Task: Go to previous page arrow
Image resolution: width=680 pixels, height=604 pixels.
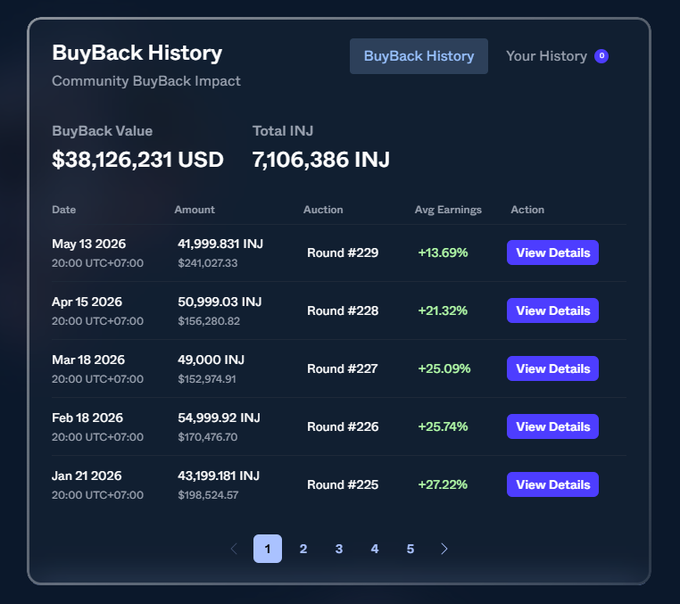Action: pos(234,548)
